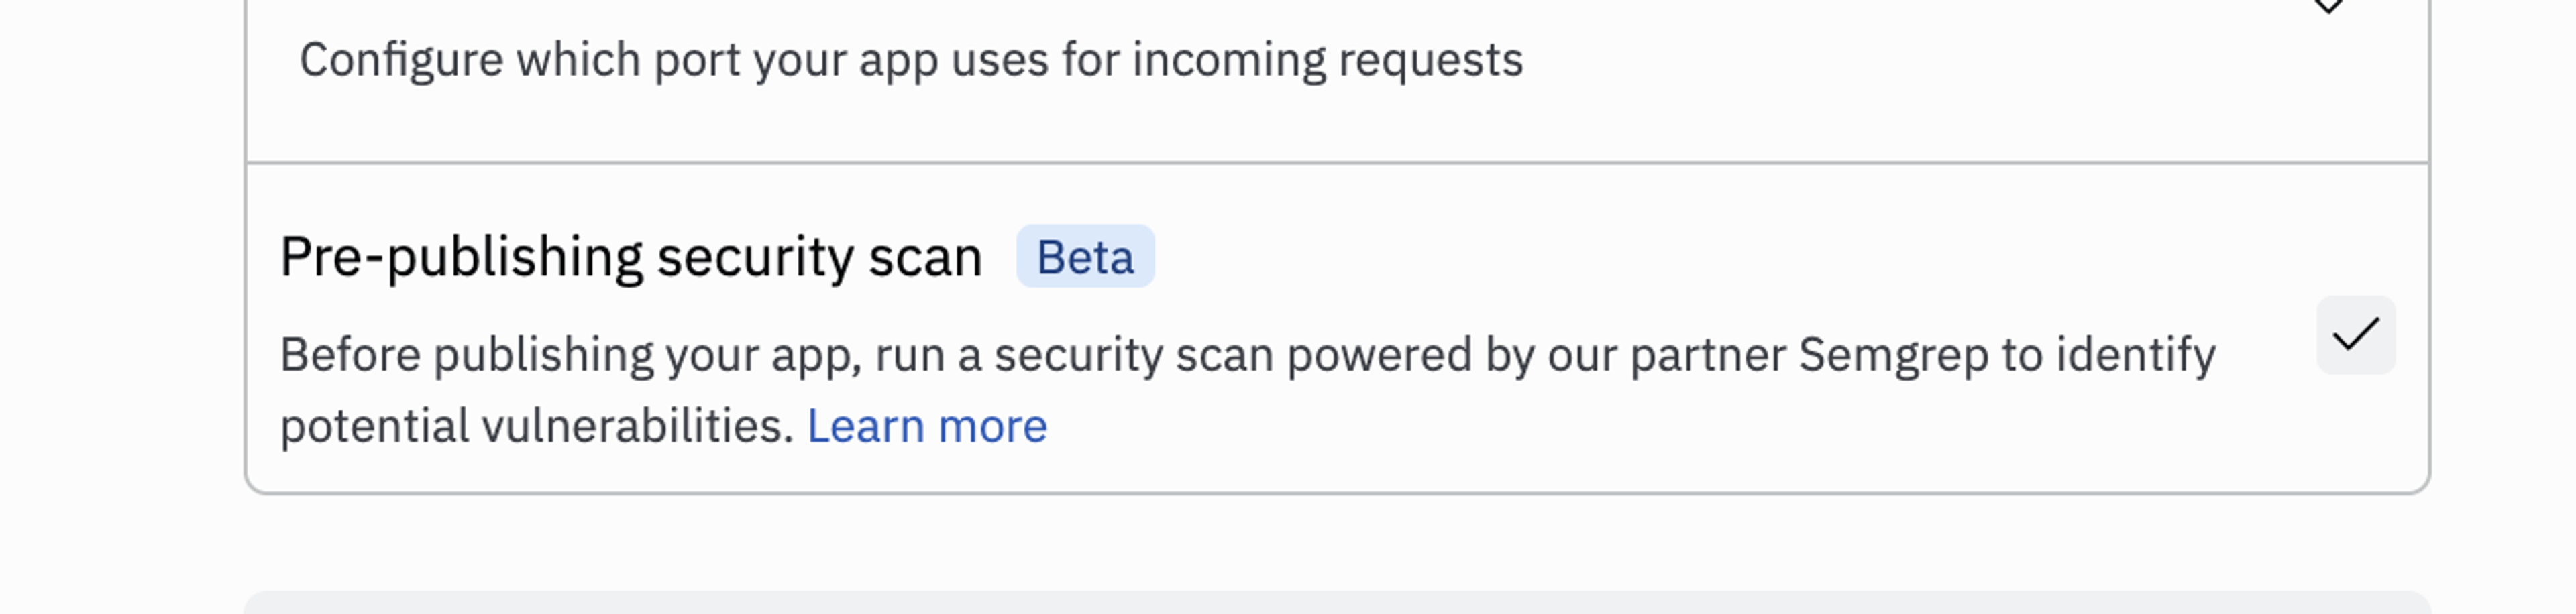Click the word 'Pre-publishing' in the heading
The height and width of the screenshot is (614, 2576).
(x=461, y=257)
